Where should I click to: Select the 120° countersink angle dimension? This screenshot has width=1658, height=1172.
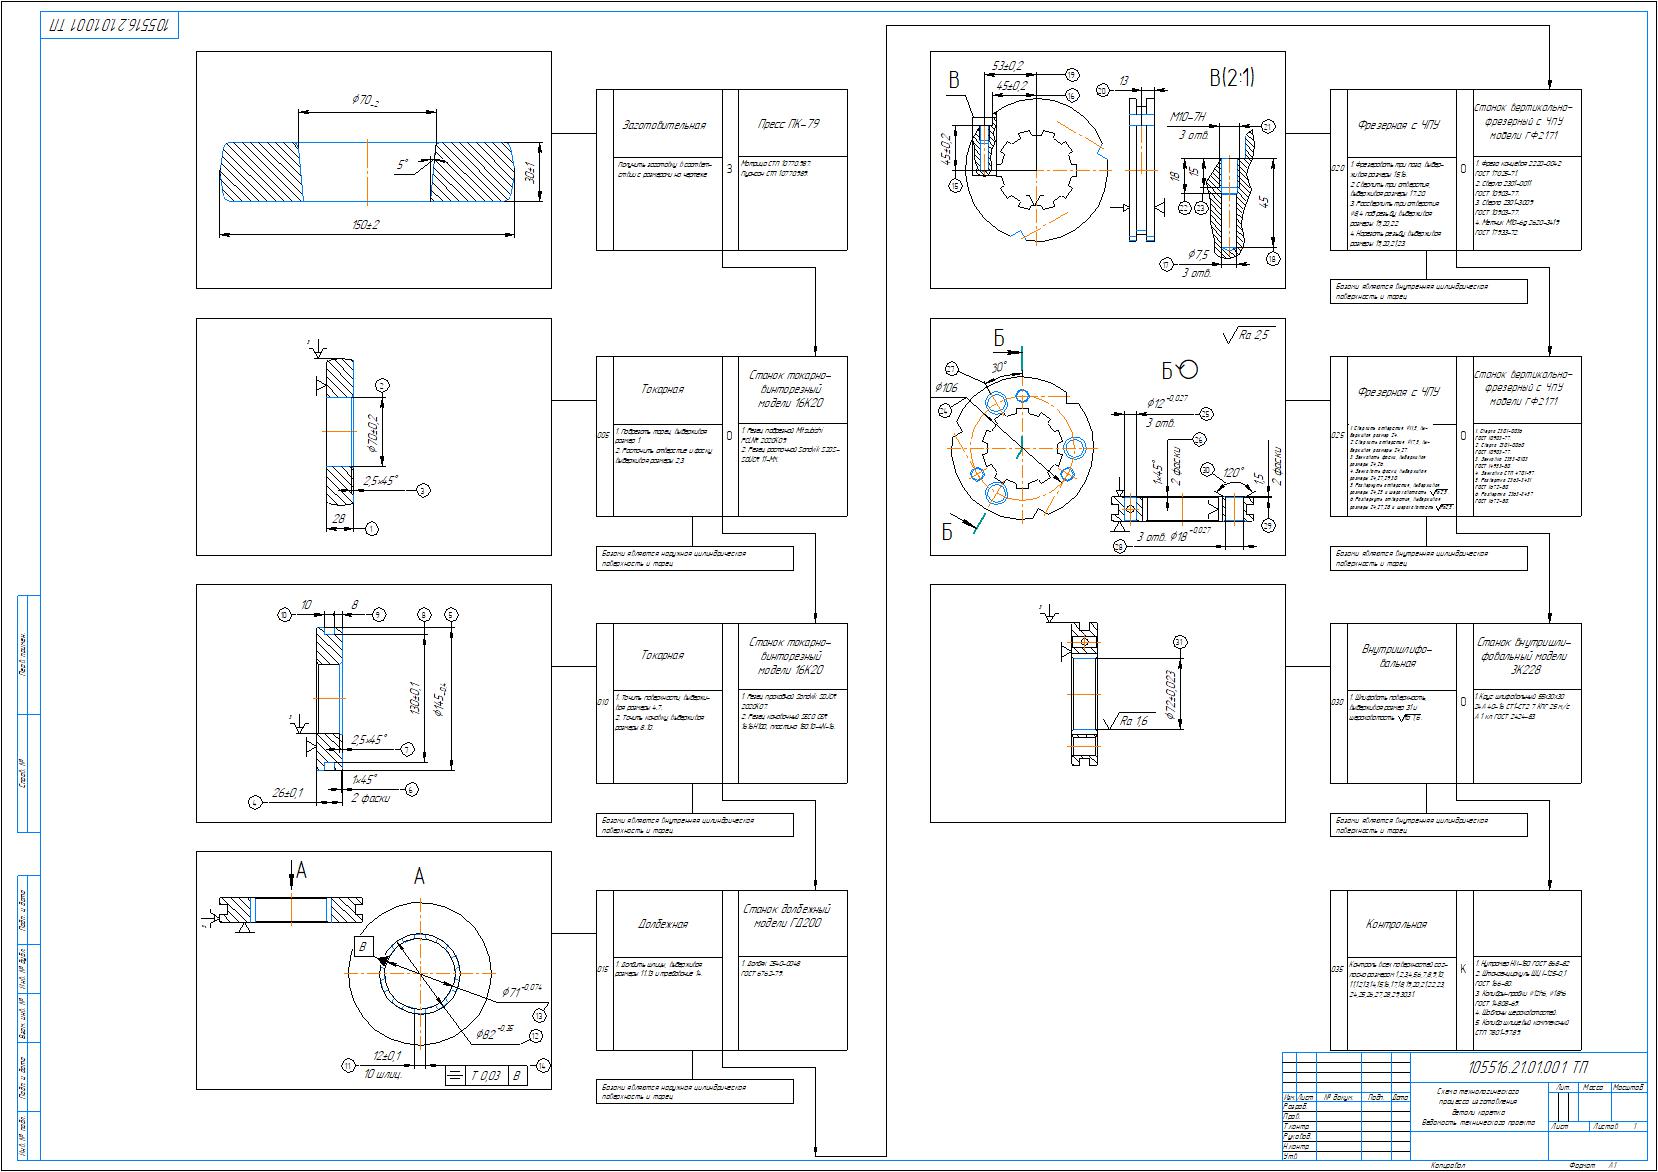click(1229, 472)
